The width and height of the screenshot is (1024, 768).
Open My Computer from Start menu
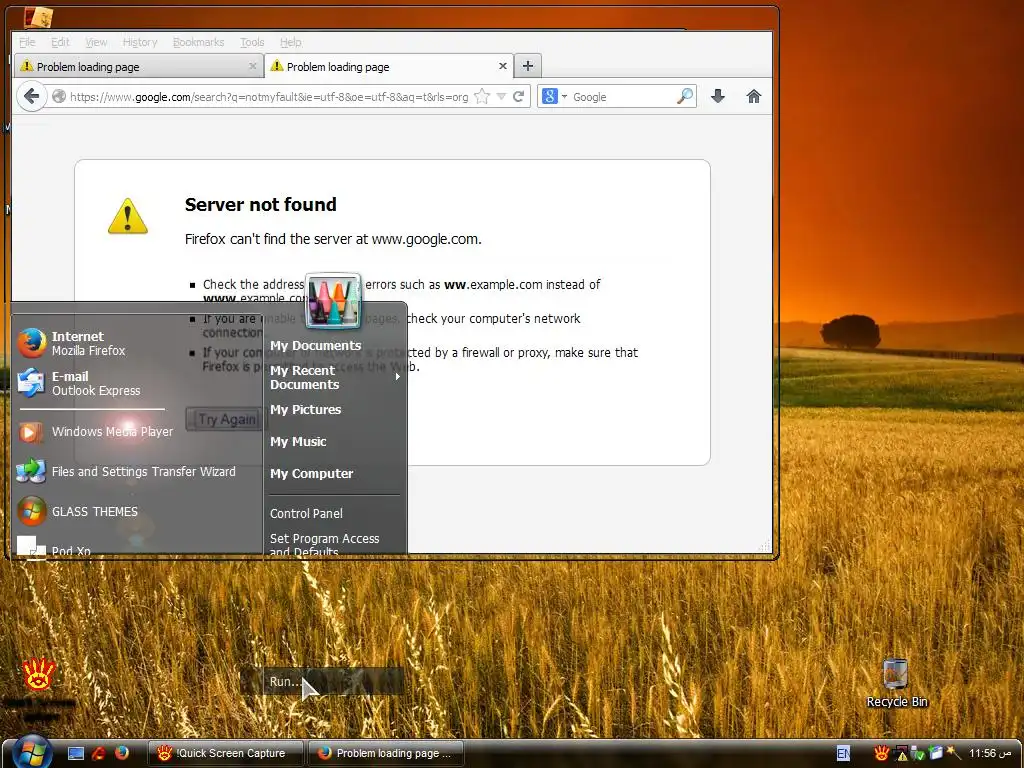click(312, 473)
